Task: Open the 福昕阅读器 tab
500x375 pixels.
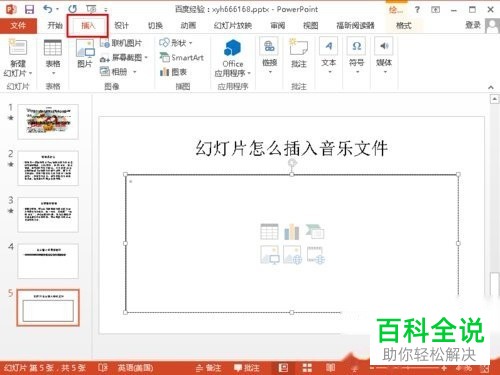Action: 355,25
